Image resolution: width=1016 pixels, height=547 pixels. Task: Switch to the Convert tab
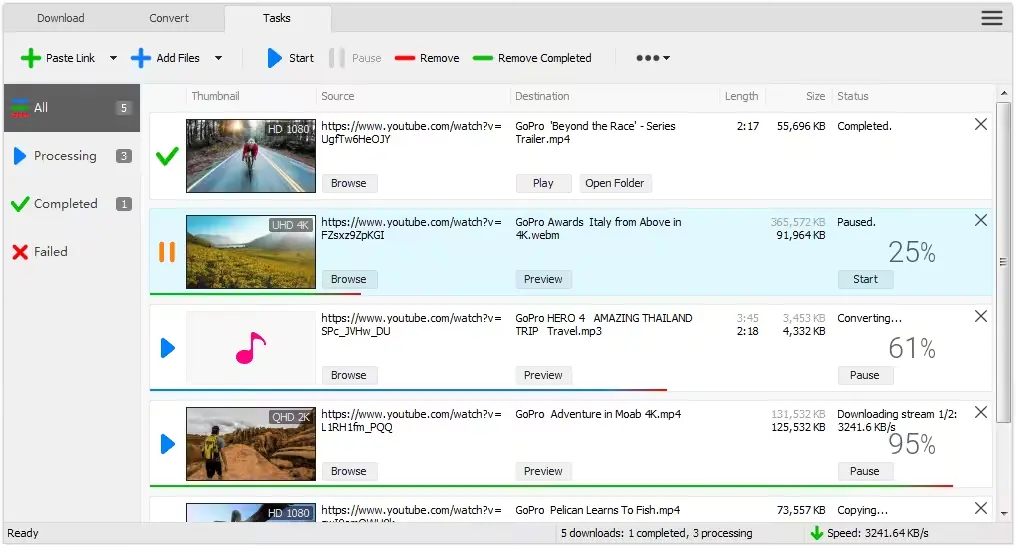(x=169, y=18)
